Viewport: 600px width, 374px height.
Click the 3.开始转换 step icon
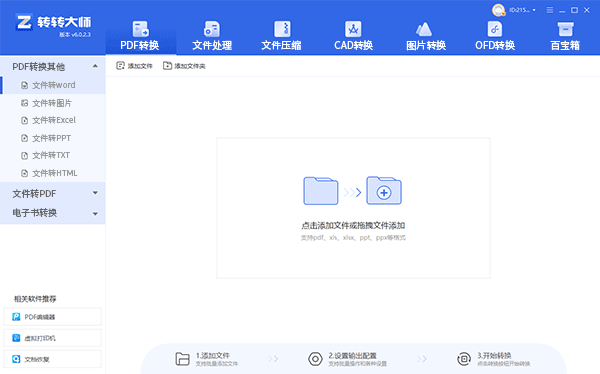pyautogui.click(x=464, y=359)
